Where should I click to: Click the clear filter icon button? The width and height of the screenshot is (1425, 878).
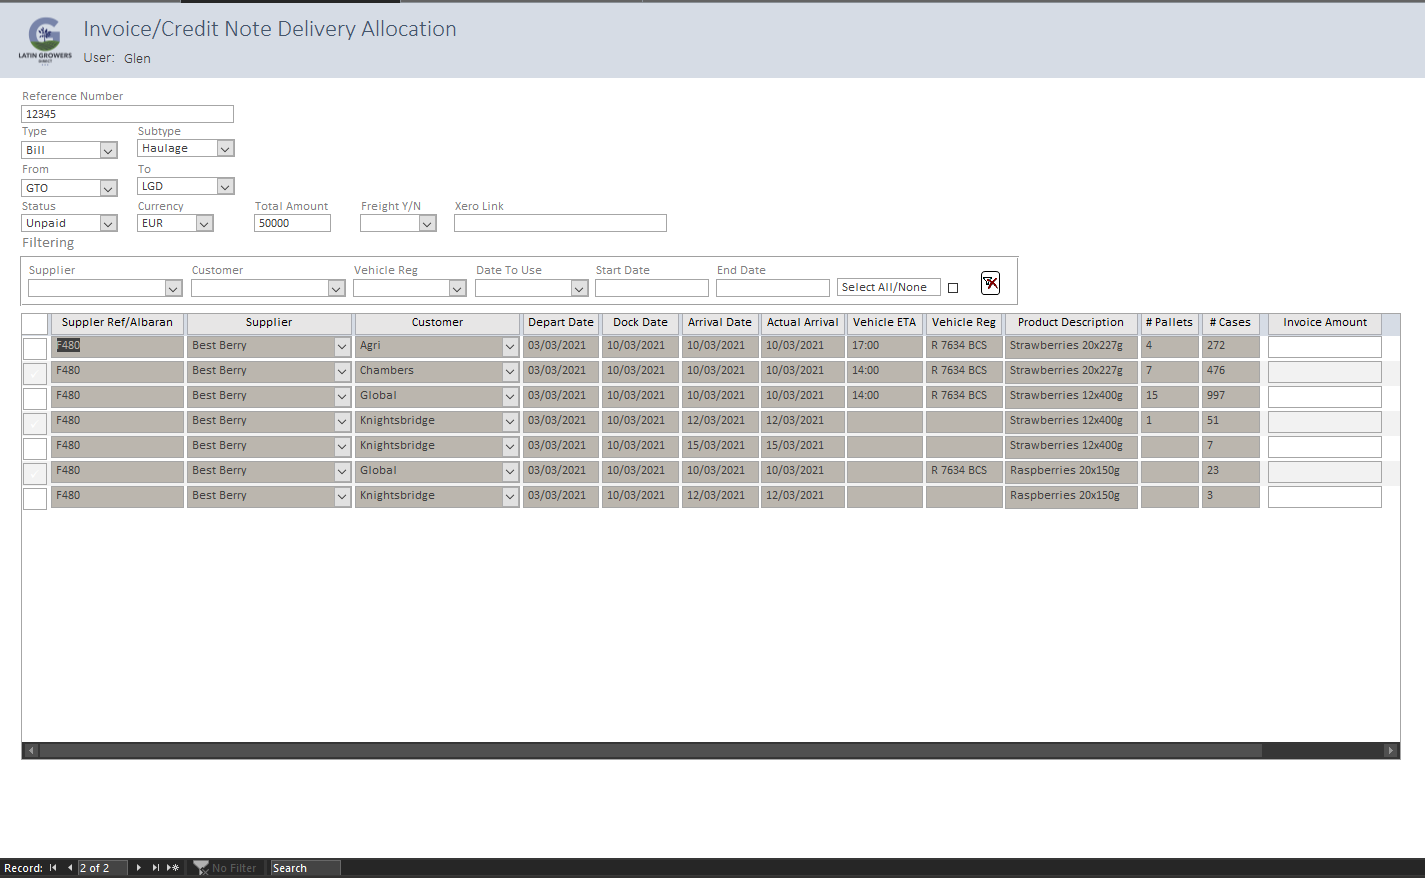[x=990, y=284]
